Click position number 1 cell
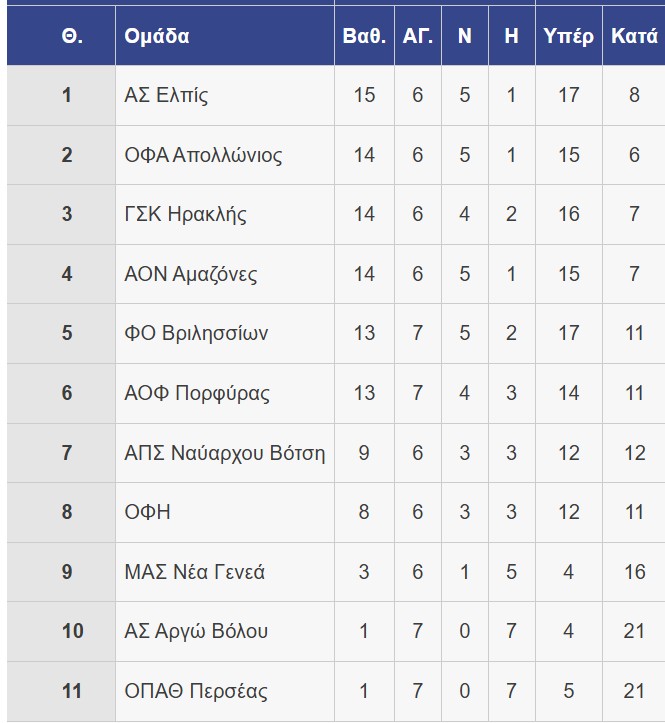The image size is (665, 723). (67, 96)
